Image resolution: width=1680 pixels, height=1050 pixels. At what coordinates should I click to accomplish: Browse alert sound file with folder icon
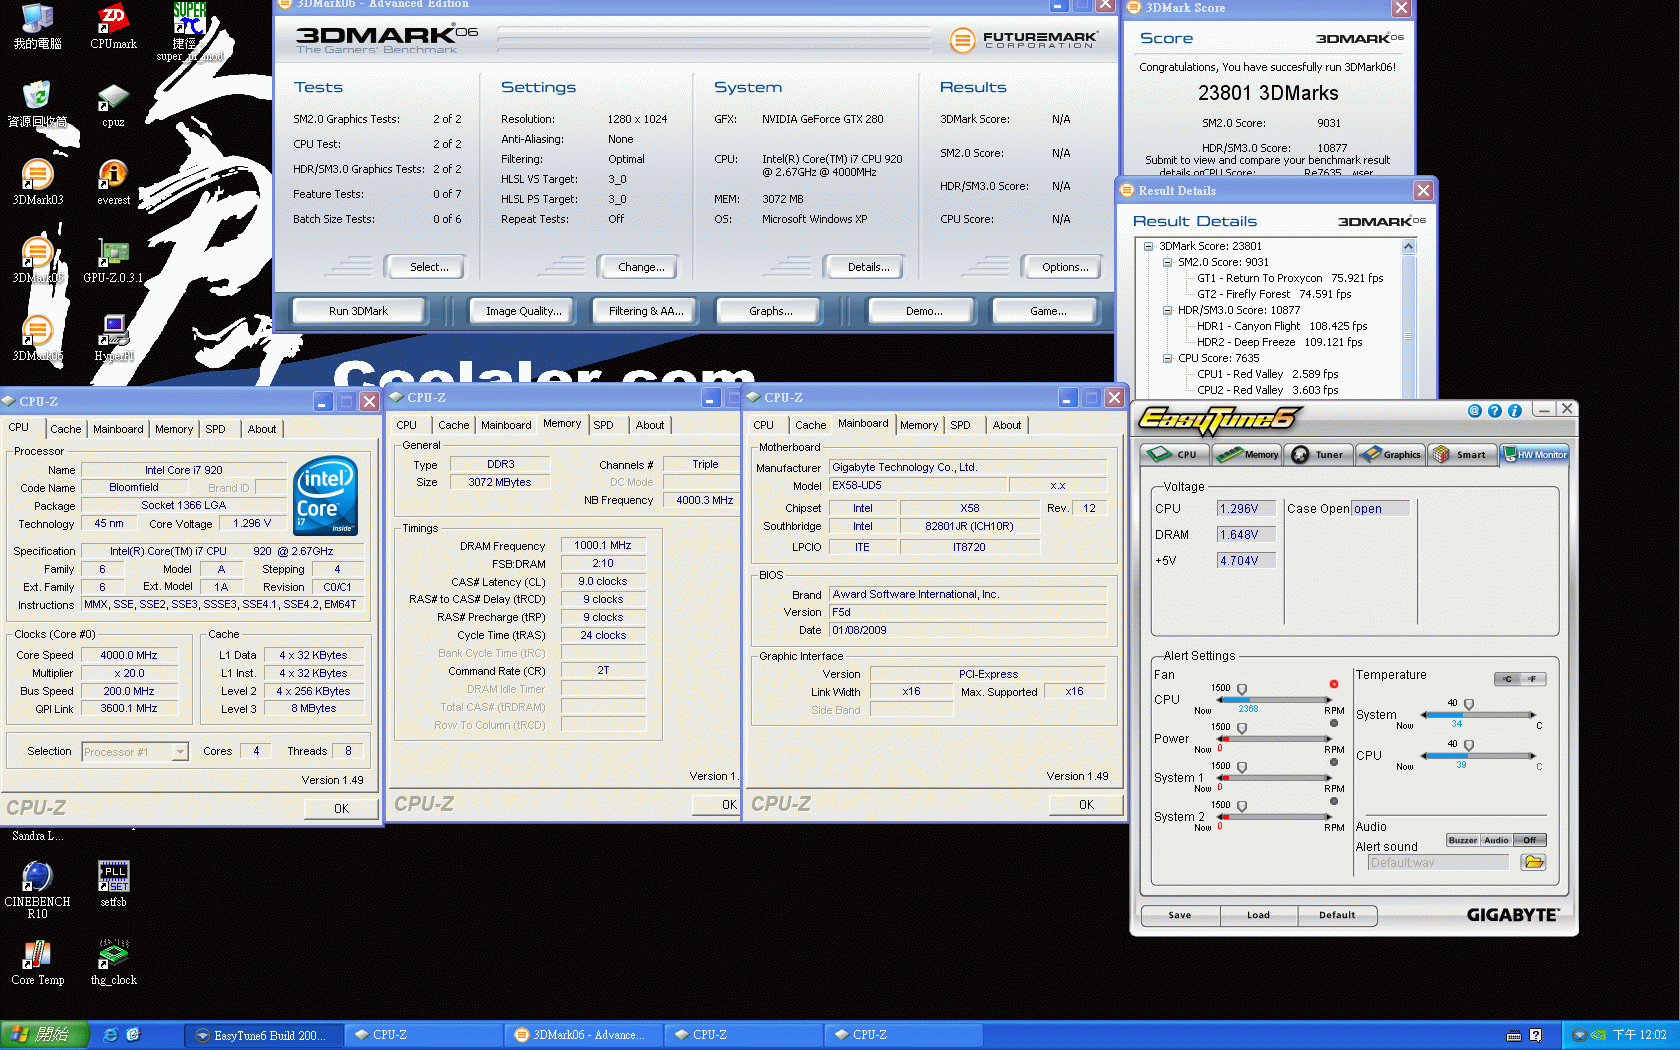coord(1533,862)
